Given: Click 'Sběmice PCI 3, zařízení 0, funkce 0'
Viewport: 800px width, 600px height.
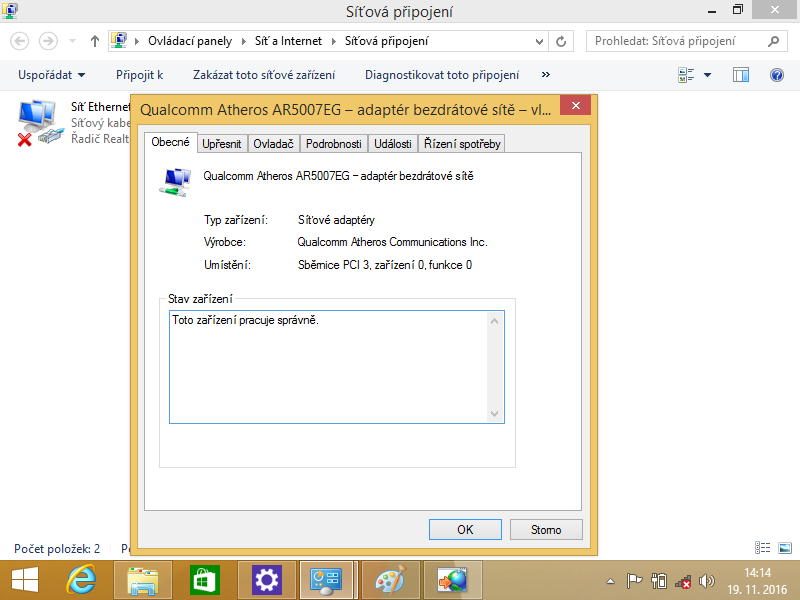Looking at the screenshot, I should pyautogui.click(x=385, y=265).
